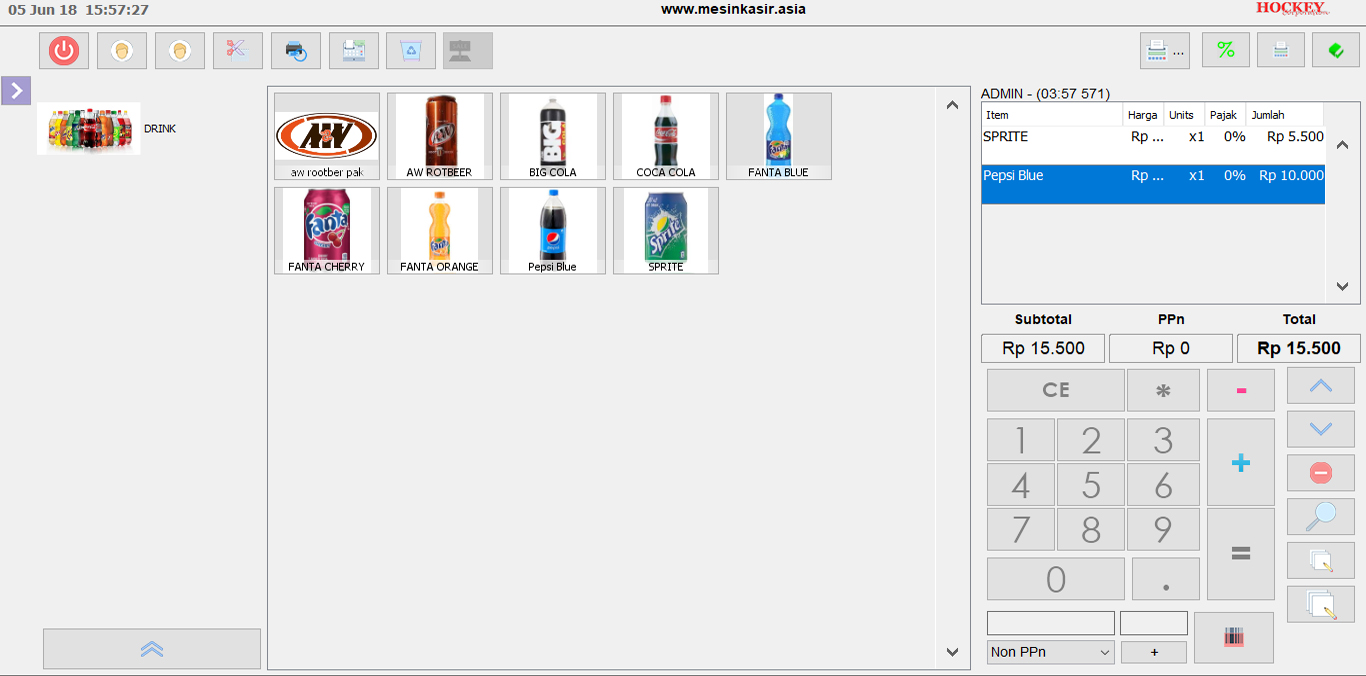Select the Pepsi Blue row in ticket list

(1153, 184)
